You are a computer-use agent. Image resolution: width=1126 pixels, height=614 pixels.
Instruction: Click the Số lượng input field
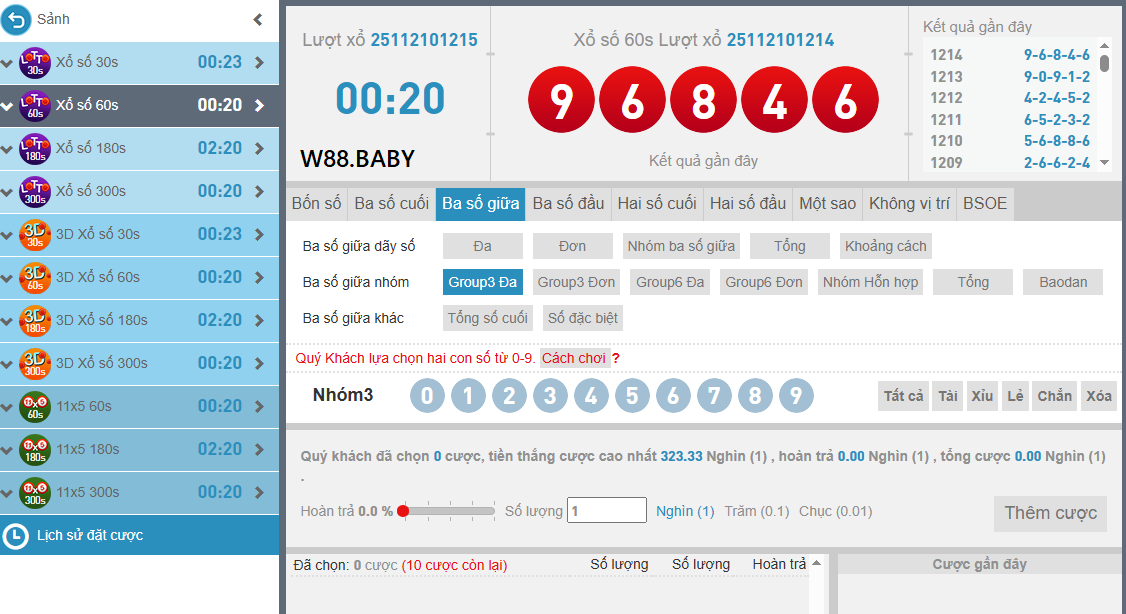click(x=606, y=511)
